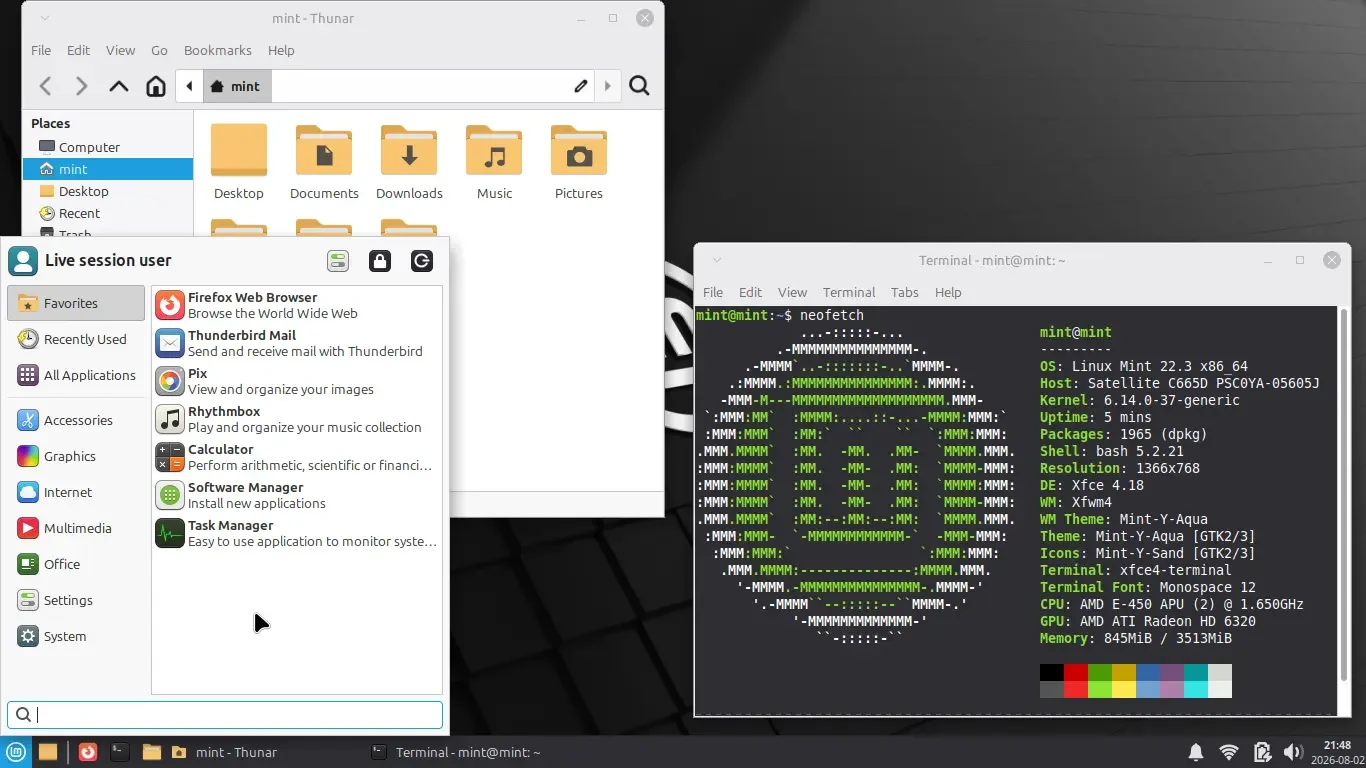Open home folder via Thunar toolbar
Screen dimensions: 1366x768
point(155,86)
